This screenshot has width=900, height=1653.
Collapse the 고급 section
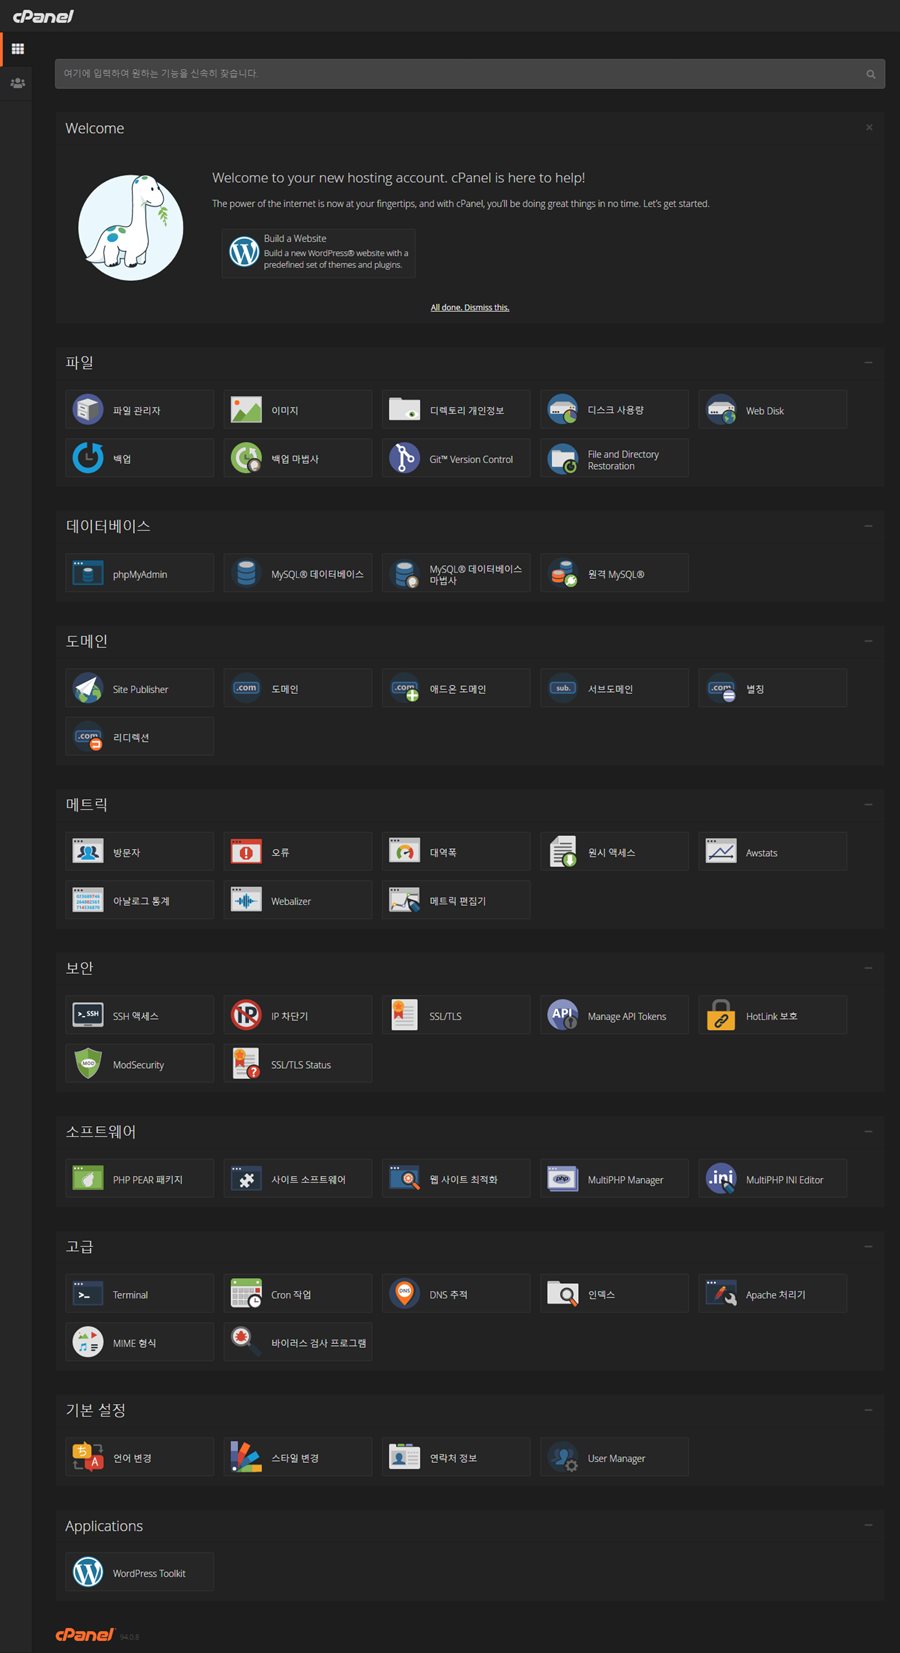click(x=868, y=1247)
